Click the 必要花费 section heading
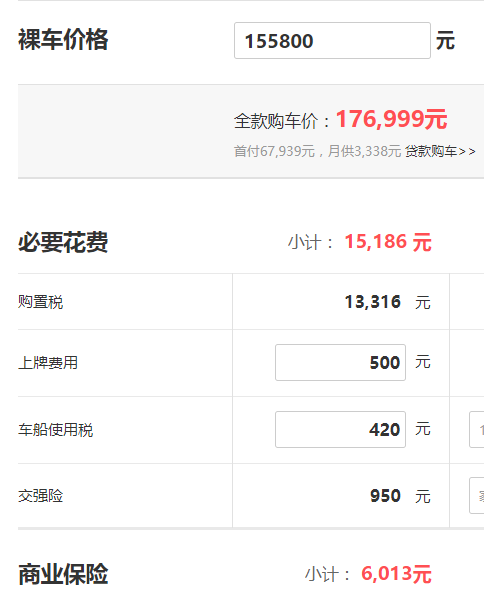 pos(63,242)
